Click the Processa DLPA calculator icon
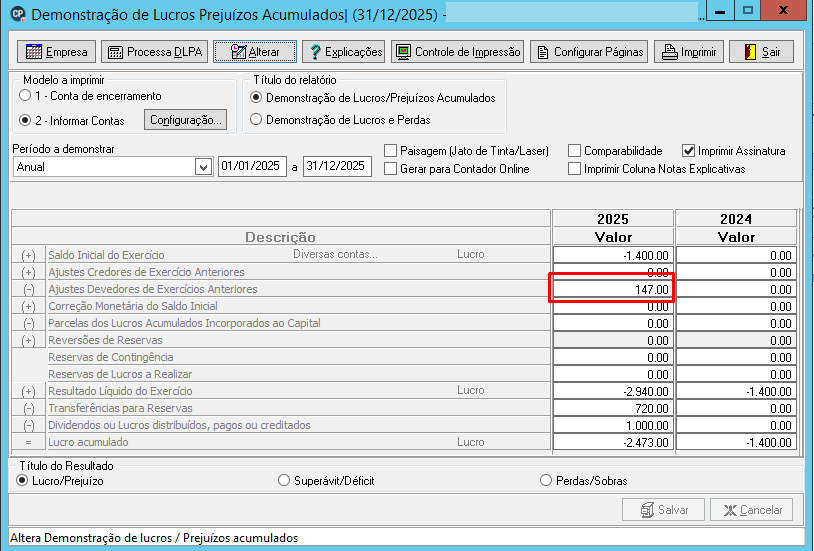814x551 pixels. pos(115,52)
